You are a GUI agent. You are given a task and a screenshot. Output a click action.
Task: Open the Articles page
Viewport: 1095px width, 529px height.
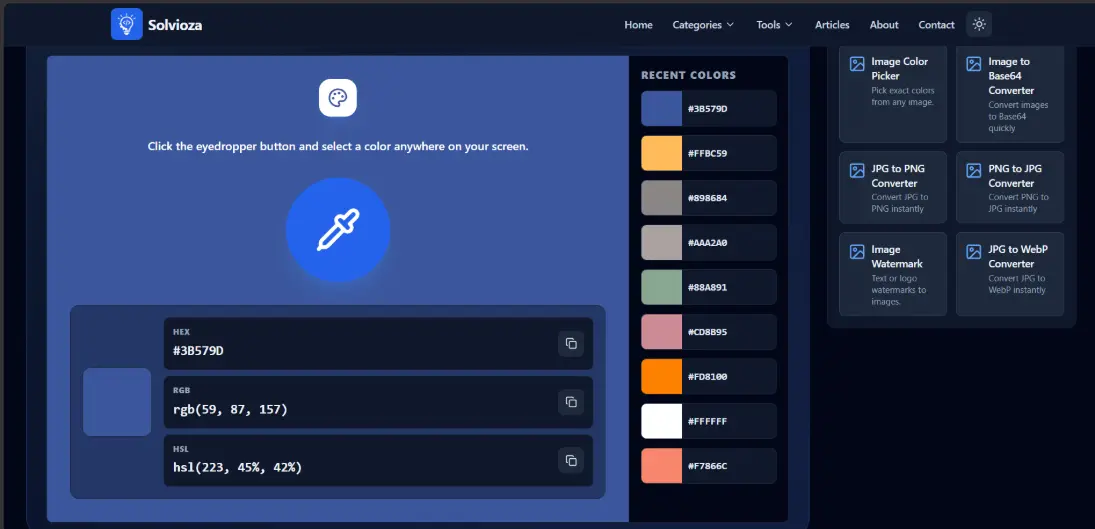tap(832, 24)
